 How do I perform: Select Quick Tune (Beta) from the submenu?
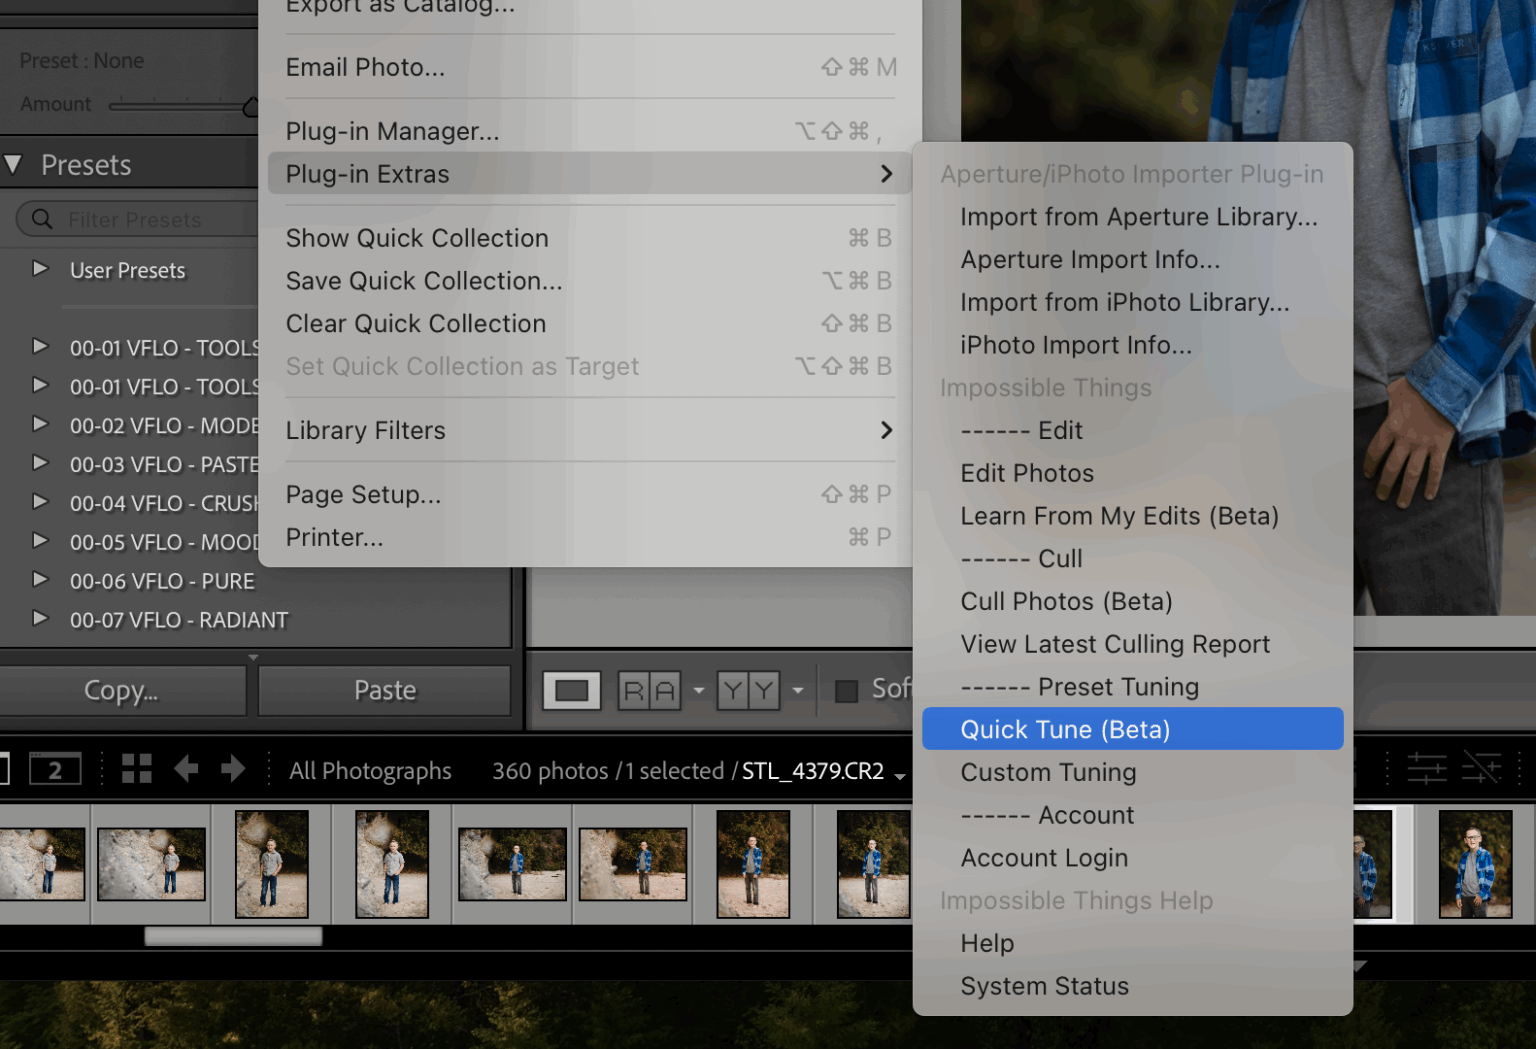coord(1064,729)
